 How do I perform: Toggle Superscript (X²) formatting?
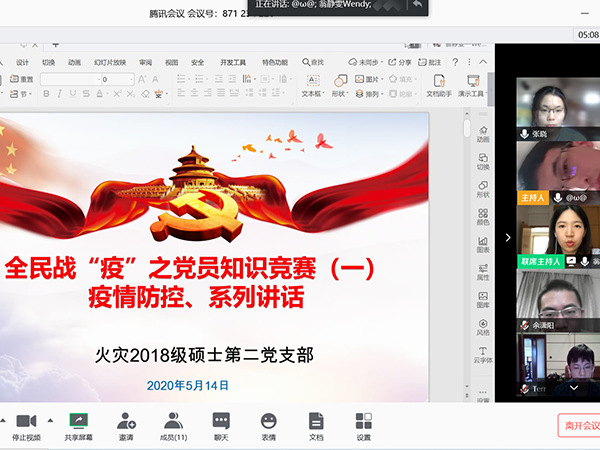click(117, 94)
